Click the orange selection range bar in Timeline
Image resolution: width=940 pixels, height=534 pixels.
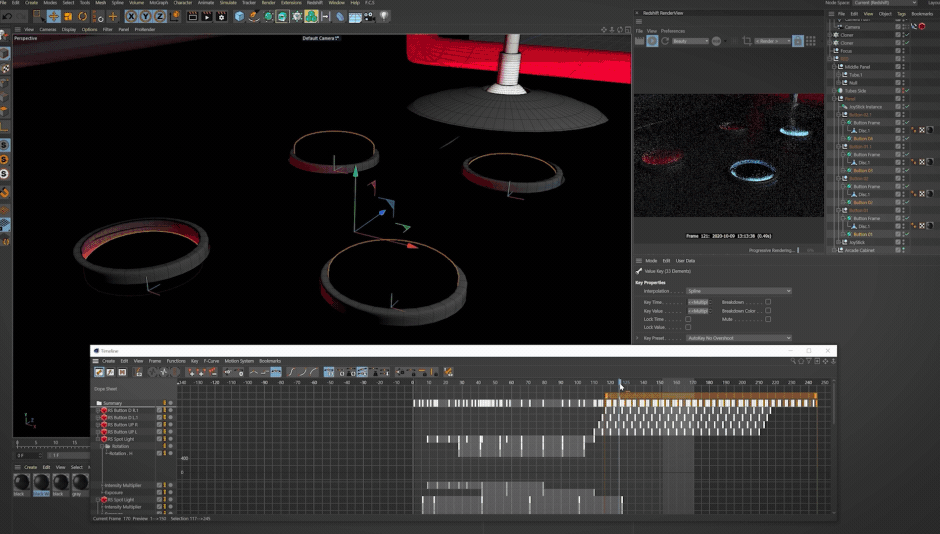tap(711, 396)
